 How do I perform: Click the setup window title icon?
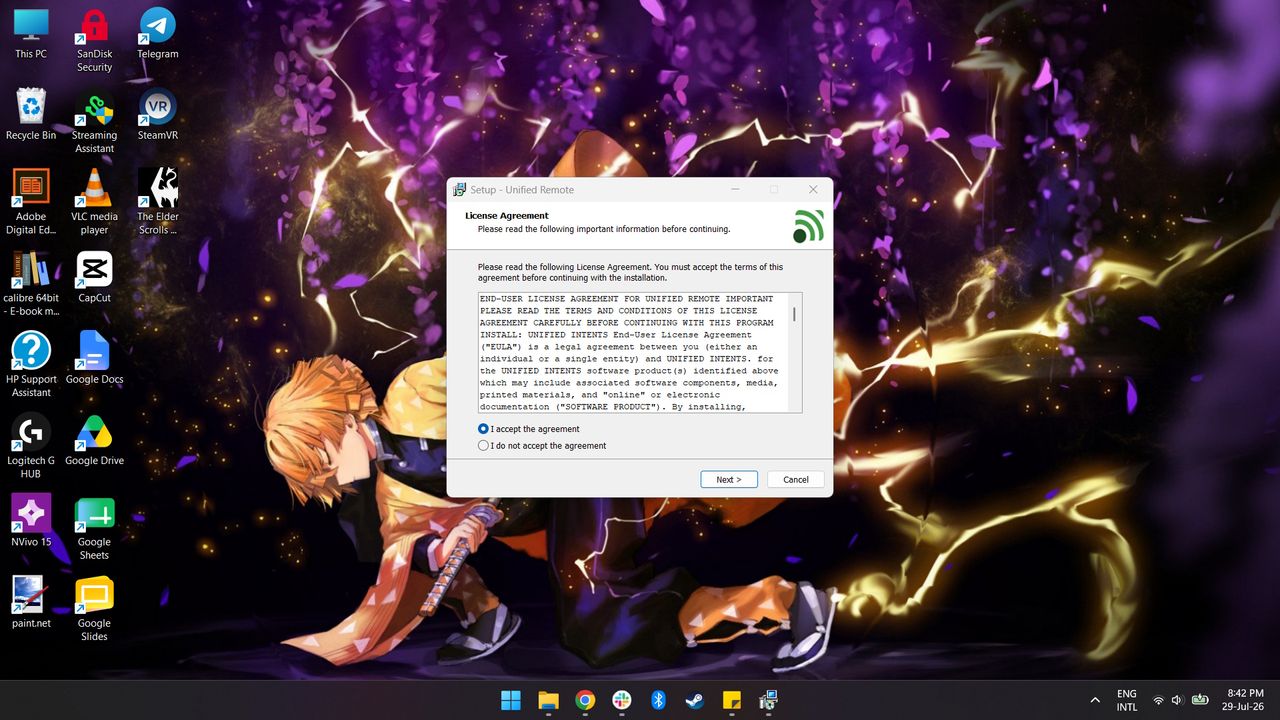pos(459,190)
